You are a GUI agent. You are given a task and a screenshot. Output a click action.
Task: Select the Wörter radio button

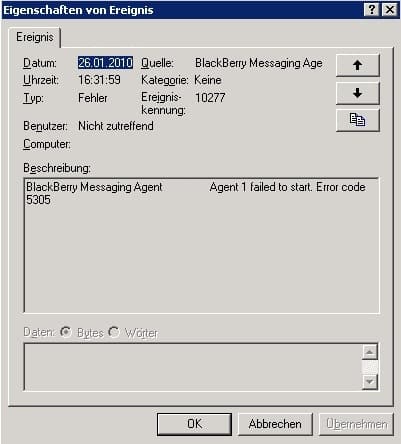tap(114, 332)
